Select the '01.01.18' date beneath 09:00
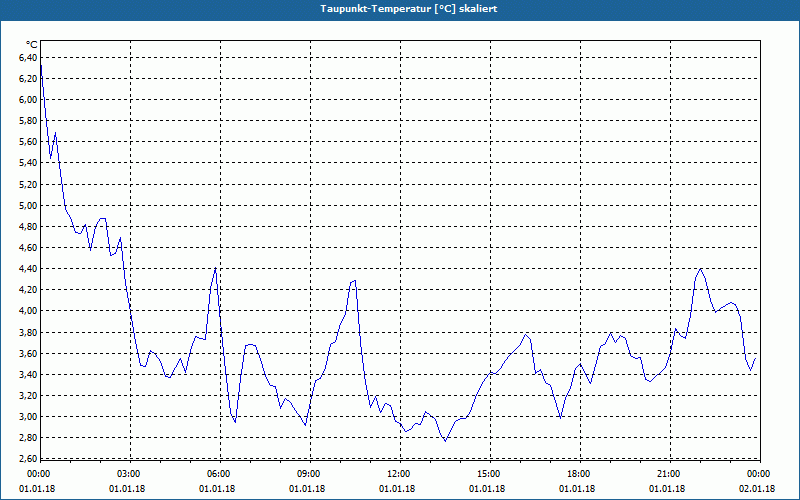800x500 pixels. tap(307, 489)
